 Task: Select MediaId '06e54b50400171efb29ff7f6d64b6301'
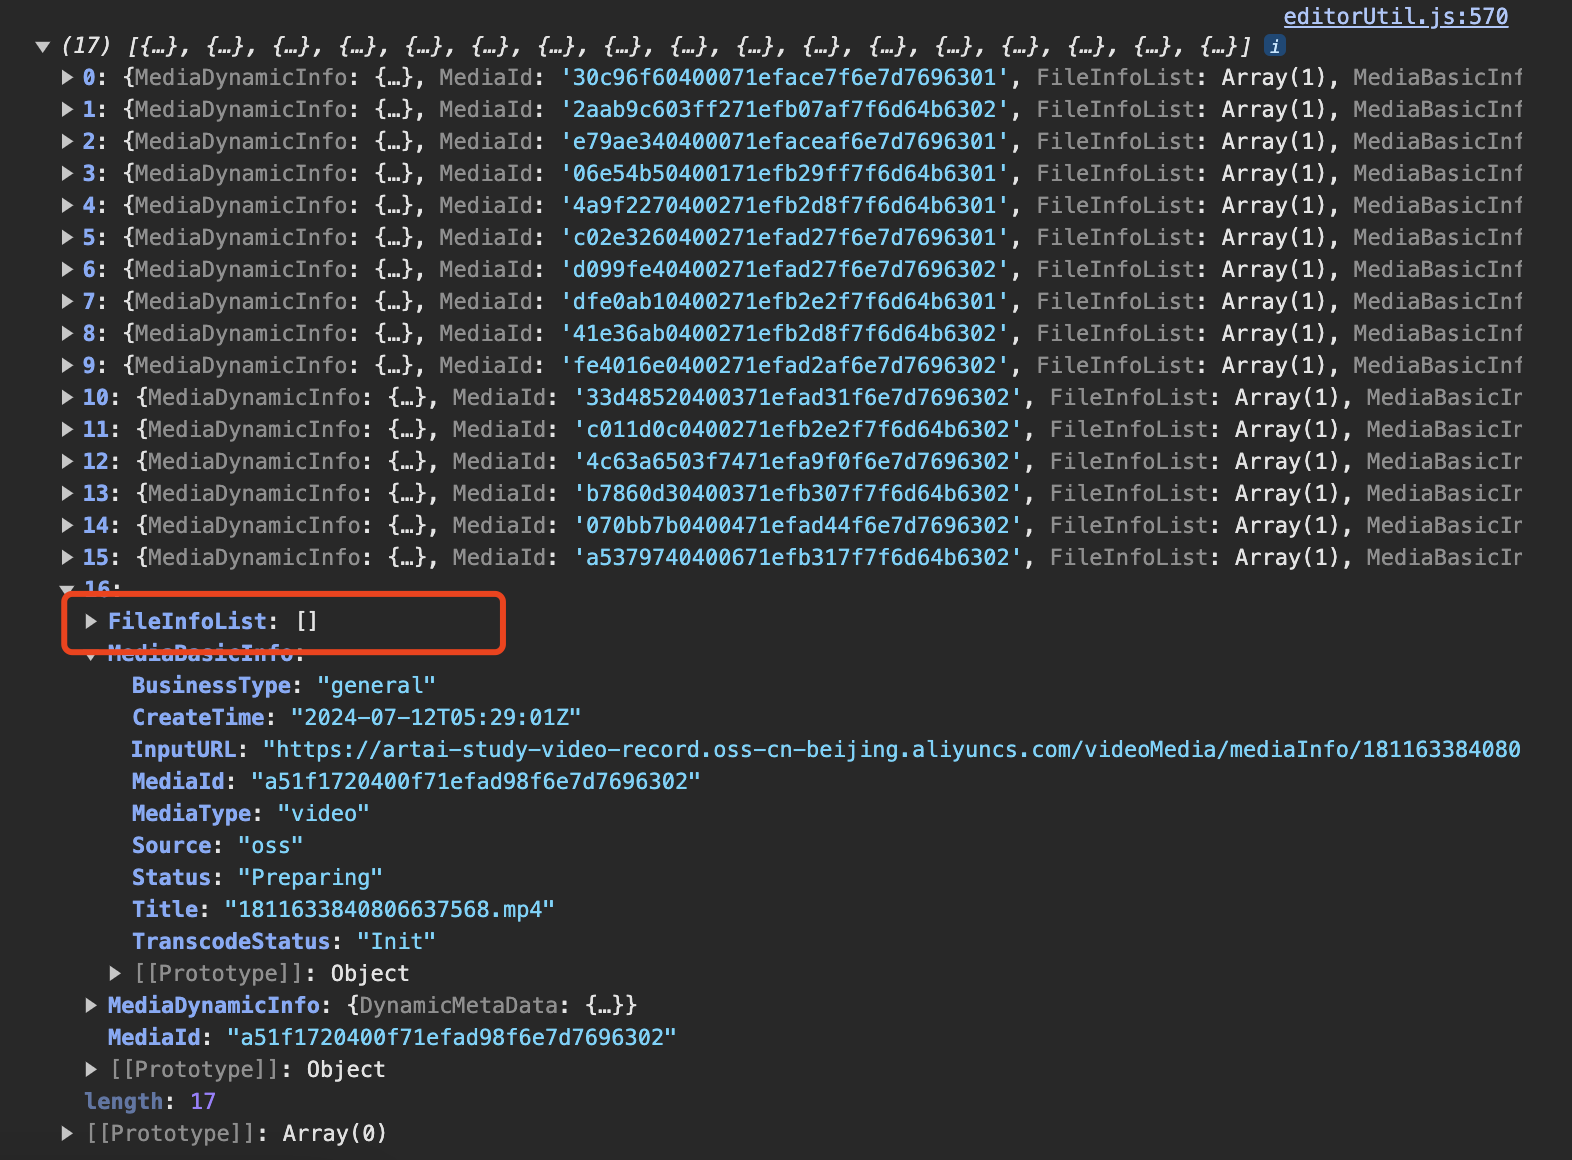coord(784,173)
